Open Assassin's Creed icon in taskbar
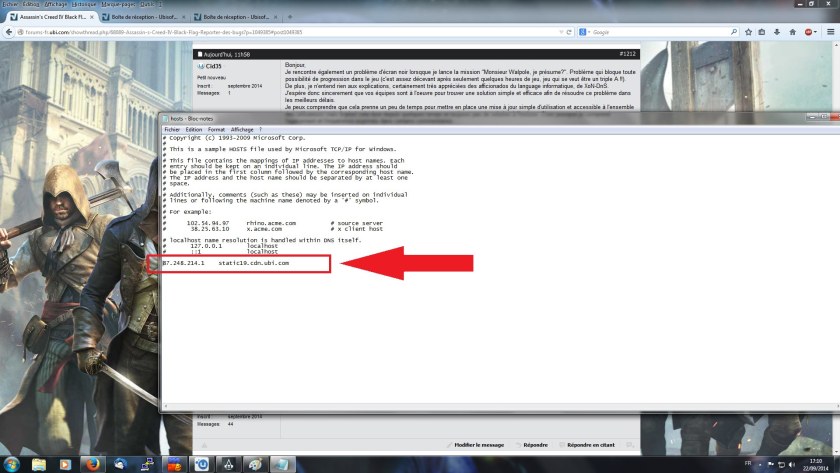840x473 pixels. (229, 464)
